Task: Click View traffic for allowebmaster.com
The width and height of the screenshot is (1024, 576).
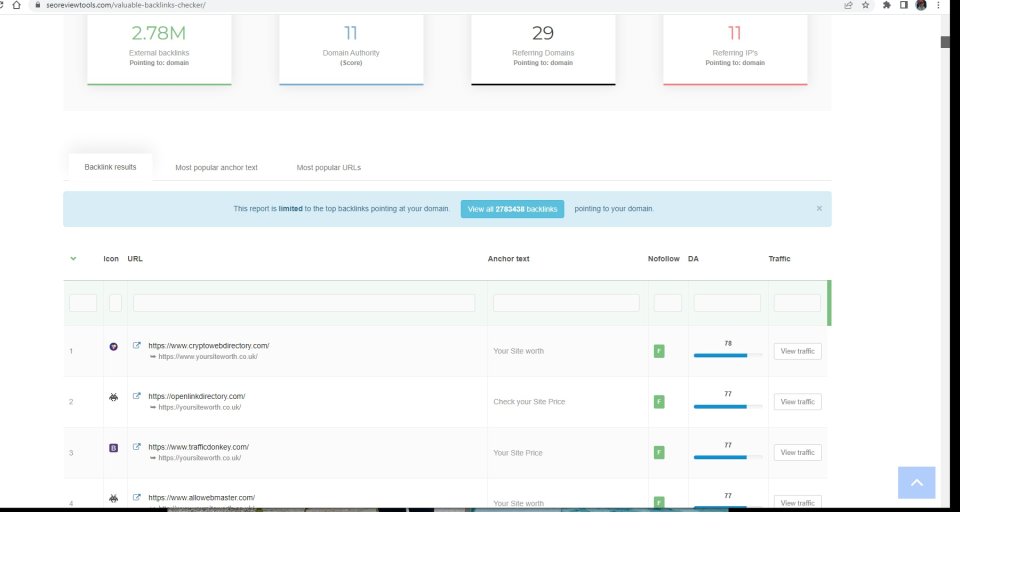Action: point(797,502)
